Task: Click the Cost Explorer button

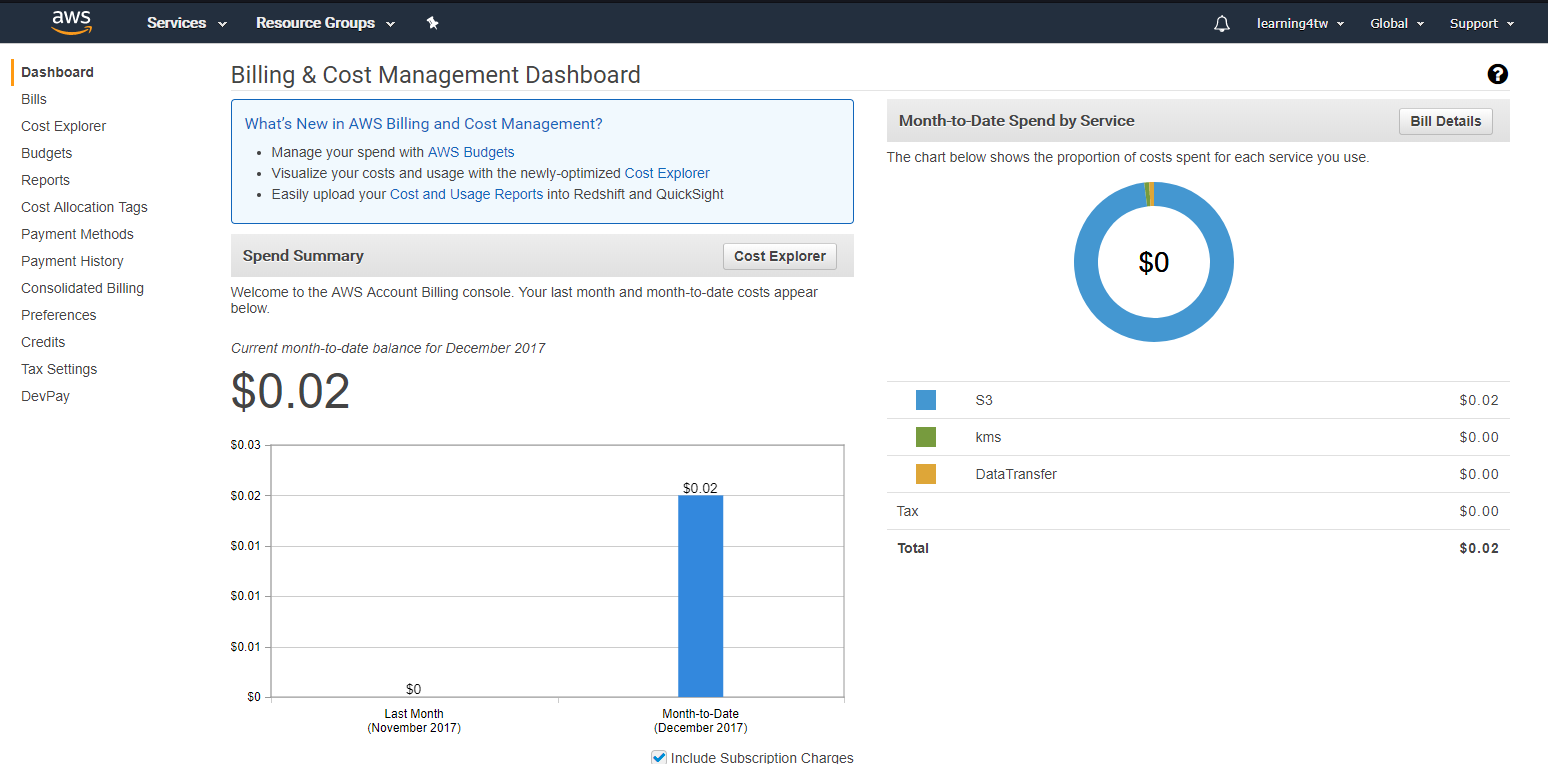Action: coord(779,256)
